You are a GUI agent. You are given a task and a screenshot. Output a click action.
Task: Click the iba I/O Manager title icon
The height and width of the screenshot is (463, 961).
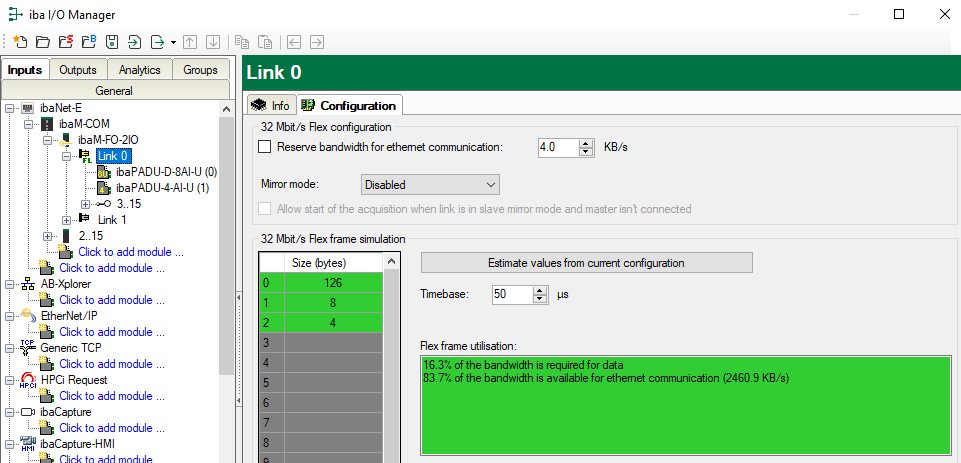(15, 14)
